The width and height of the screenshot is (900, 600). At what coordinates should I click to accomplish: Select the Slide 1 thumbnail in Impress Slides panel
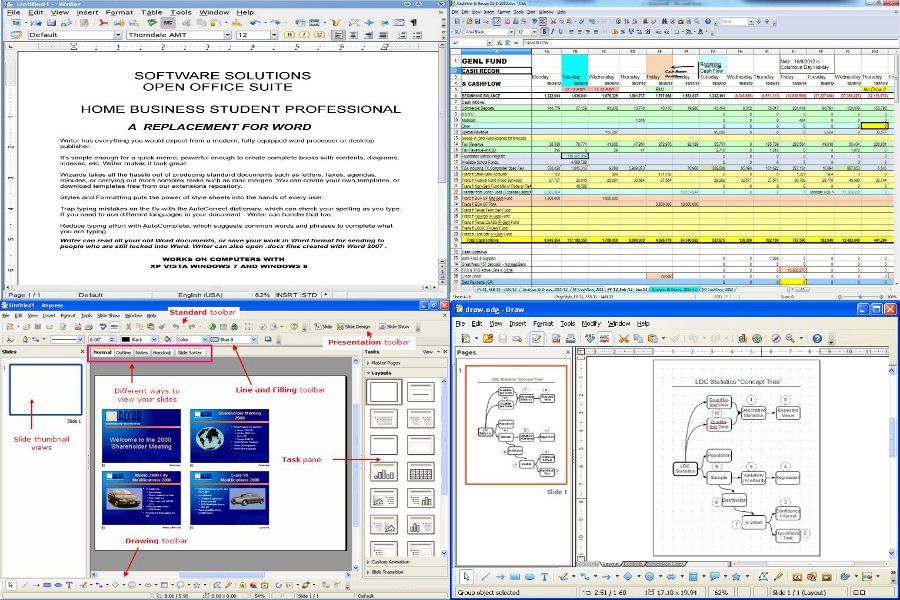click(x=45, y=390)
